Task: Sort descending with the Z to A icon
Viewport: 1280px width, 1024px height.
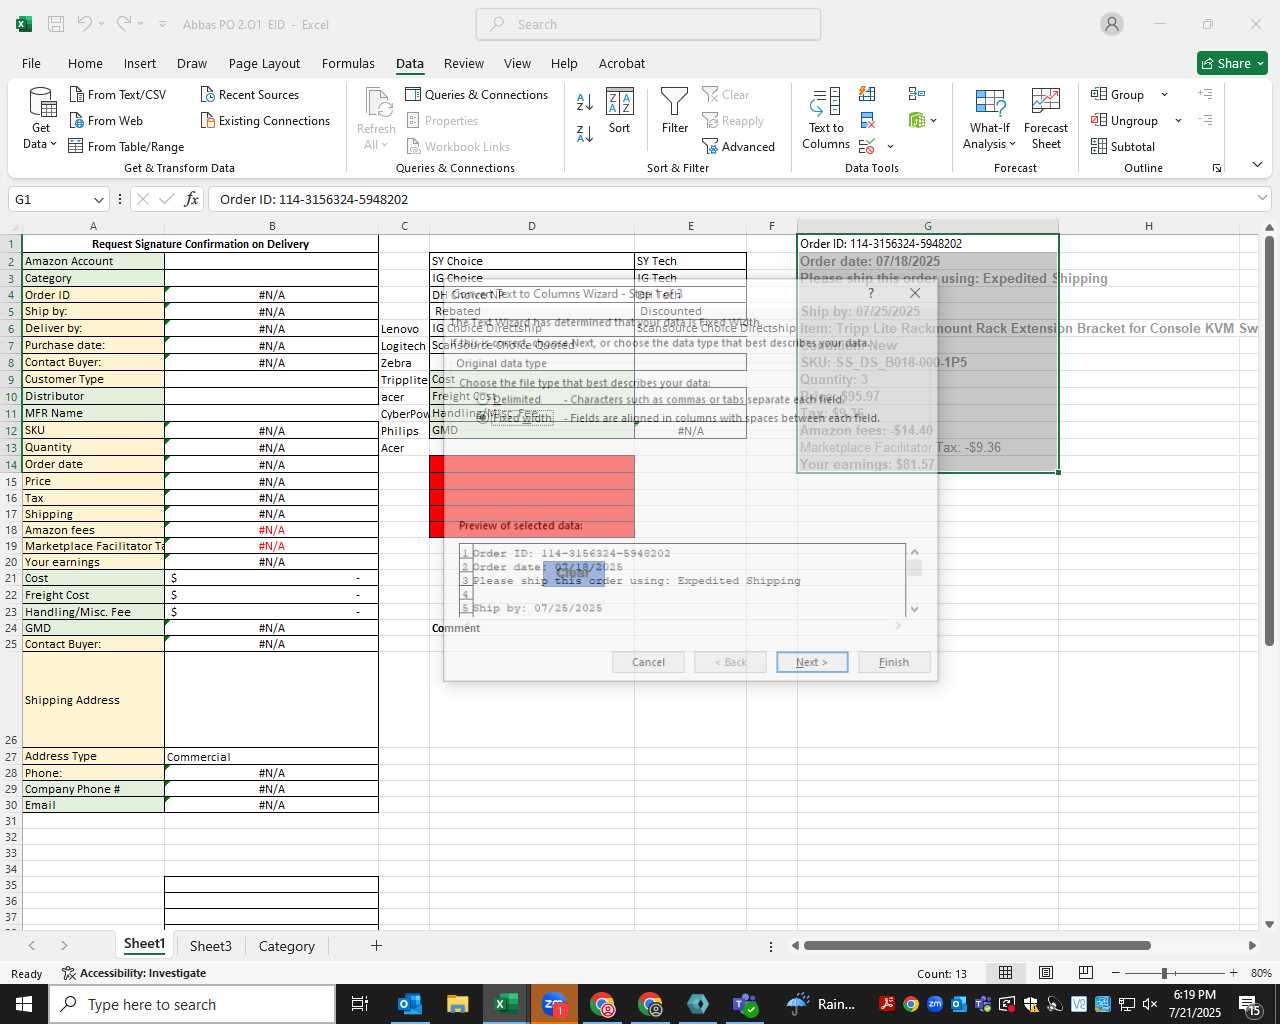Action: (585, 133)
